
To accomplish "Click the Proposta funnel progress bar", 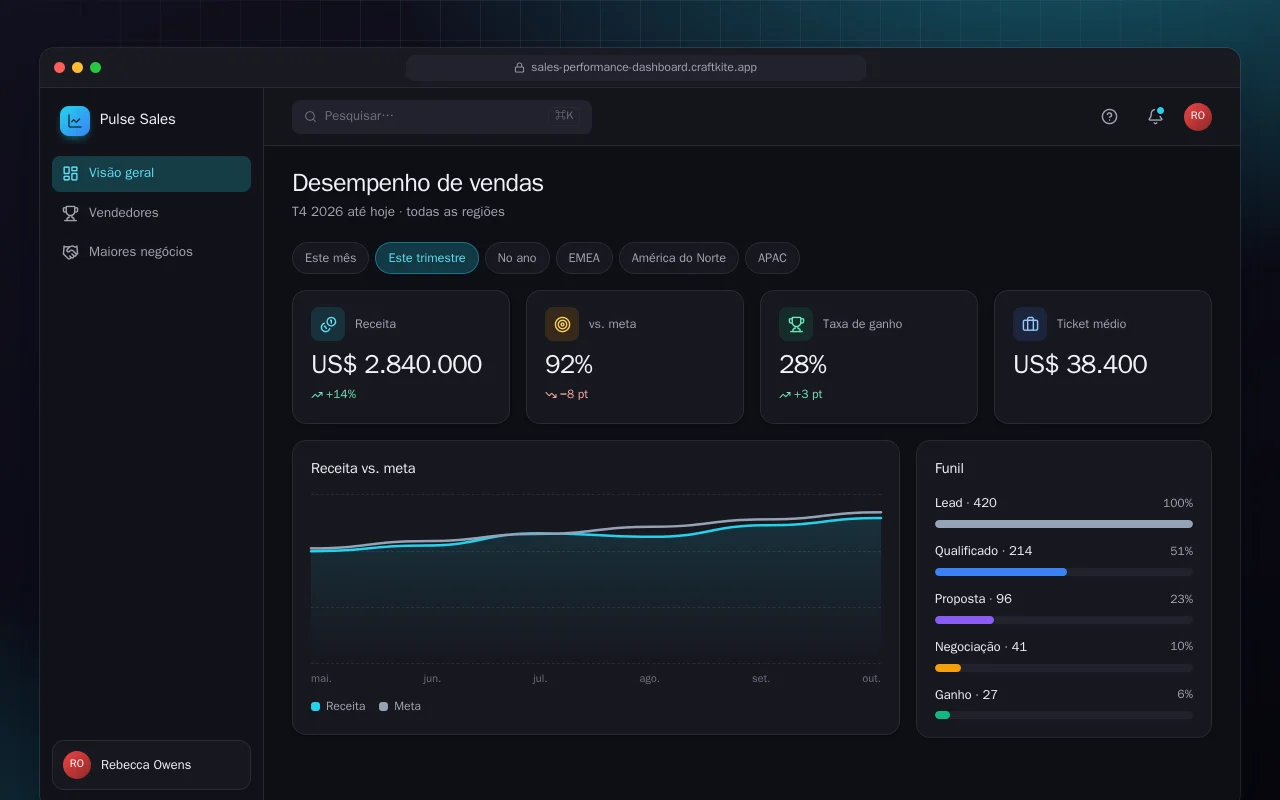I will (x=1064, y=620).
